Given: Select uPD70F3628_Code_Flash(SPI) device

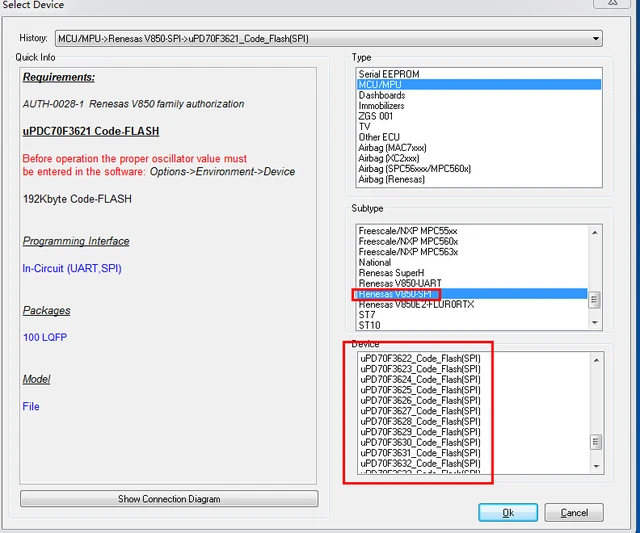Looking at the screenshot, I should pos(420,422).
